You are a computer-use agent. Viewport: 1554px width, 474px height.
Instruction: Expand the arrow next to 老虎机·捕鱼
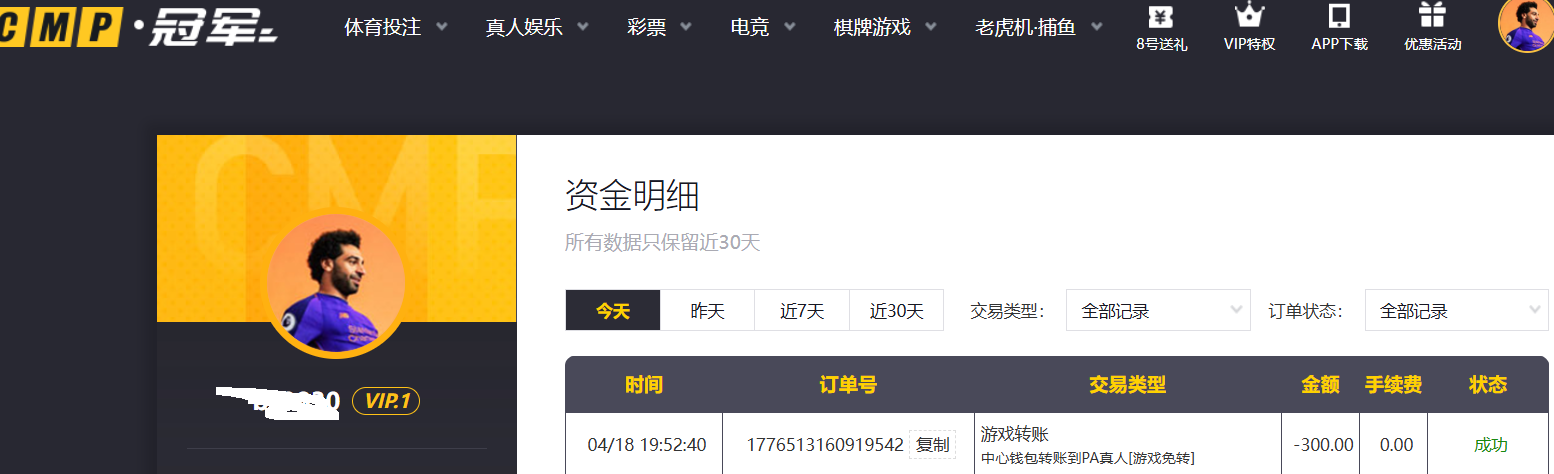tap(1096, 28)
